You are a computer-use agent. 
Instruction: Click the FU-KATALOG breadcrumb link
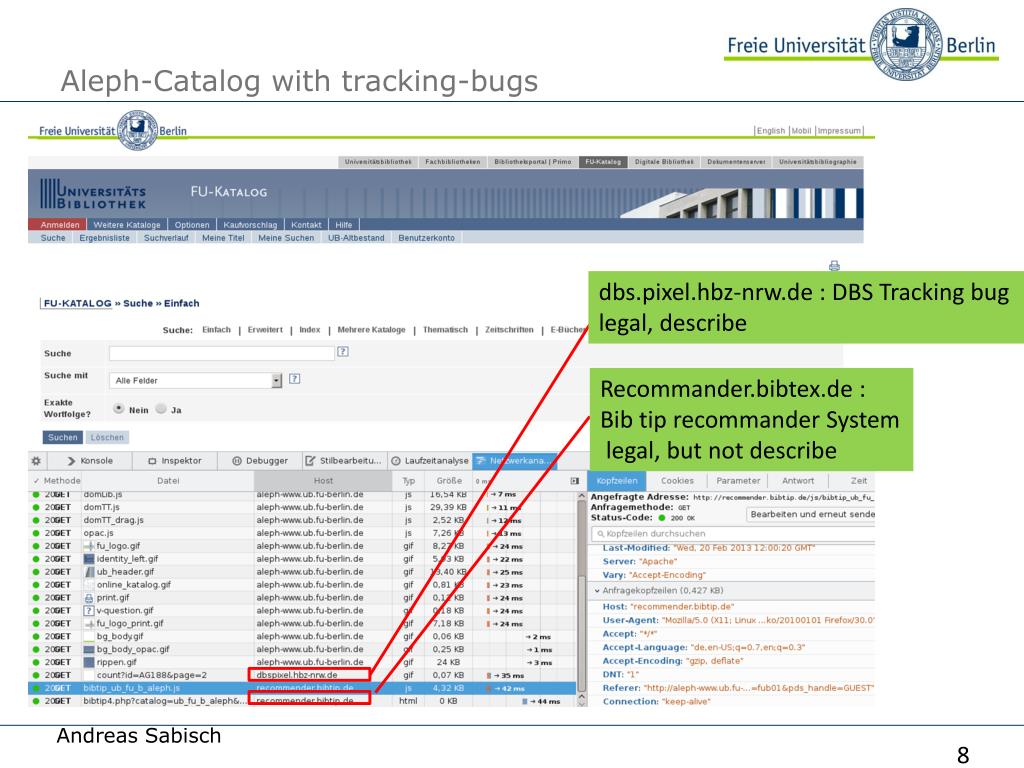click(x=78, y=303)
